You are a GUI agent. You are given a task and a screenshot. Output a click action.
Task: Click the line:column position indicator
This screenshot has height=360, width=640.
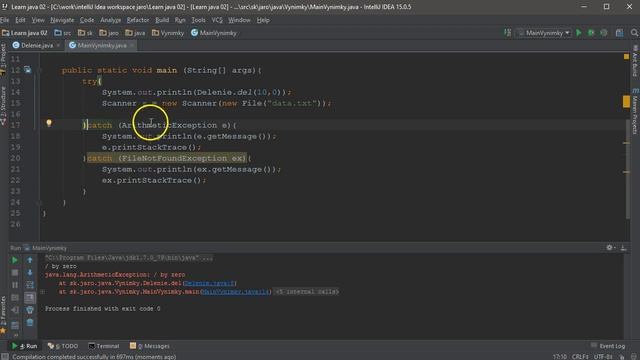click(559, 357)
